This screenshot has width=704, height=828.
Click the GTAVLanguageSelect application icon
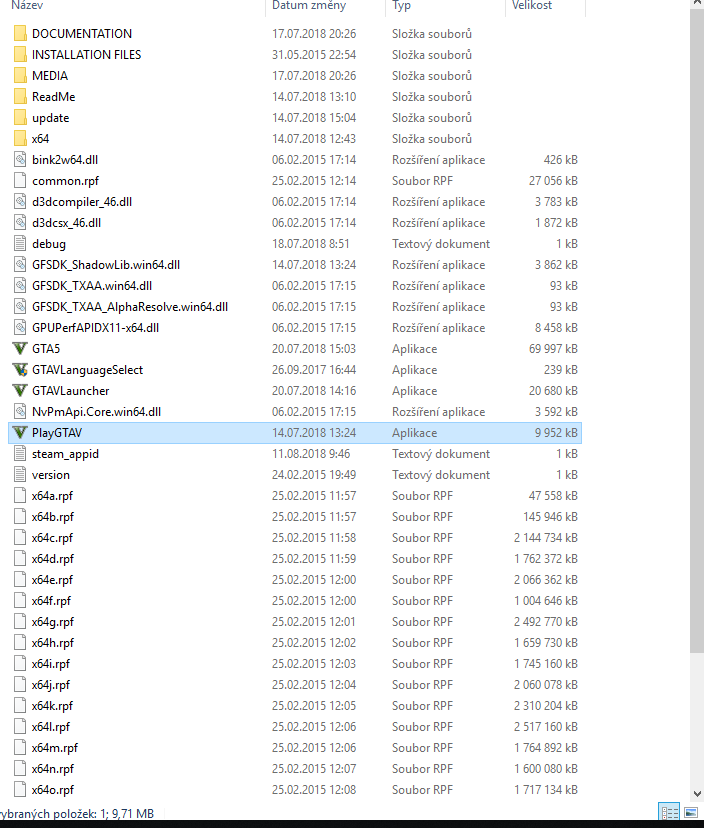(x=20, y=370)
